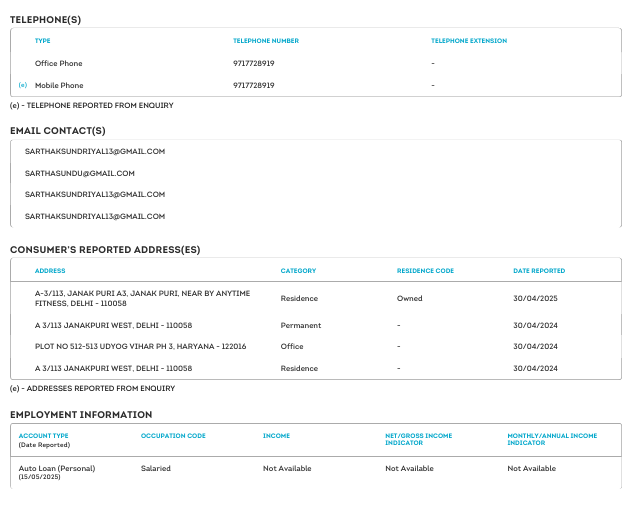Screen dimensions: 635x527
Task: Click the CATEGORY column header
Action: (298, 271)
